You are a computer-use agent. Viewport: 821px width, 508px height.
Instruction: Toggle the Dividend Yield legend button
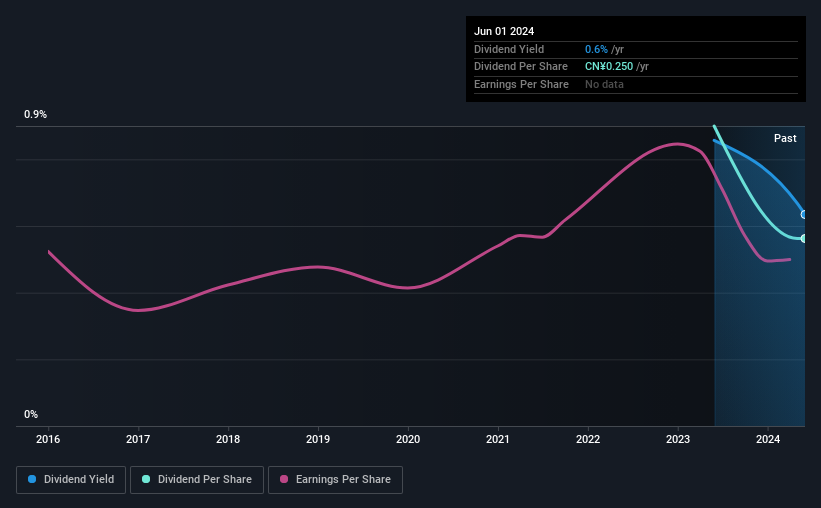click(x=71, y=480)
